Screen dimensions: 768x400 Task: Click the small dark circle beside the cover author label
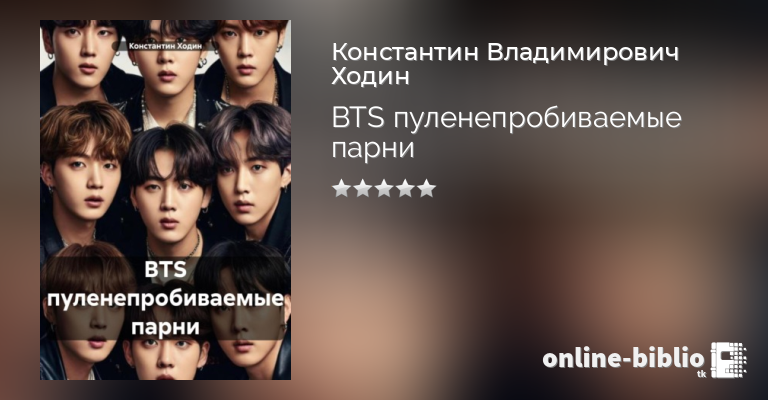coord(116,46)
